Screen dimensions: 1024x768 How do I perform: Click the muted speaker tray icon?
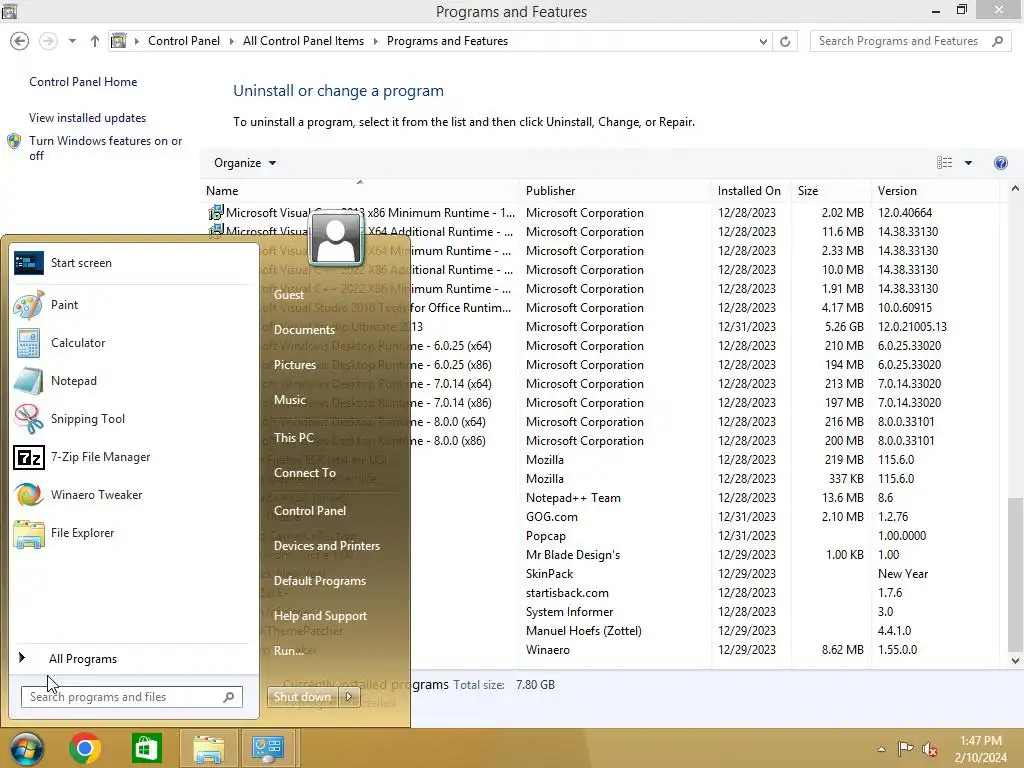click(x=930, y=749)
